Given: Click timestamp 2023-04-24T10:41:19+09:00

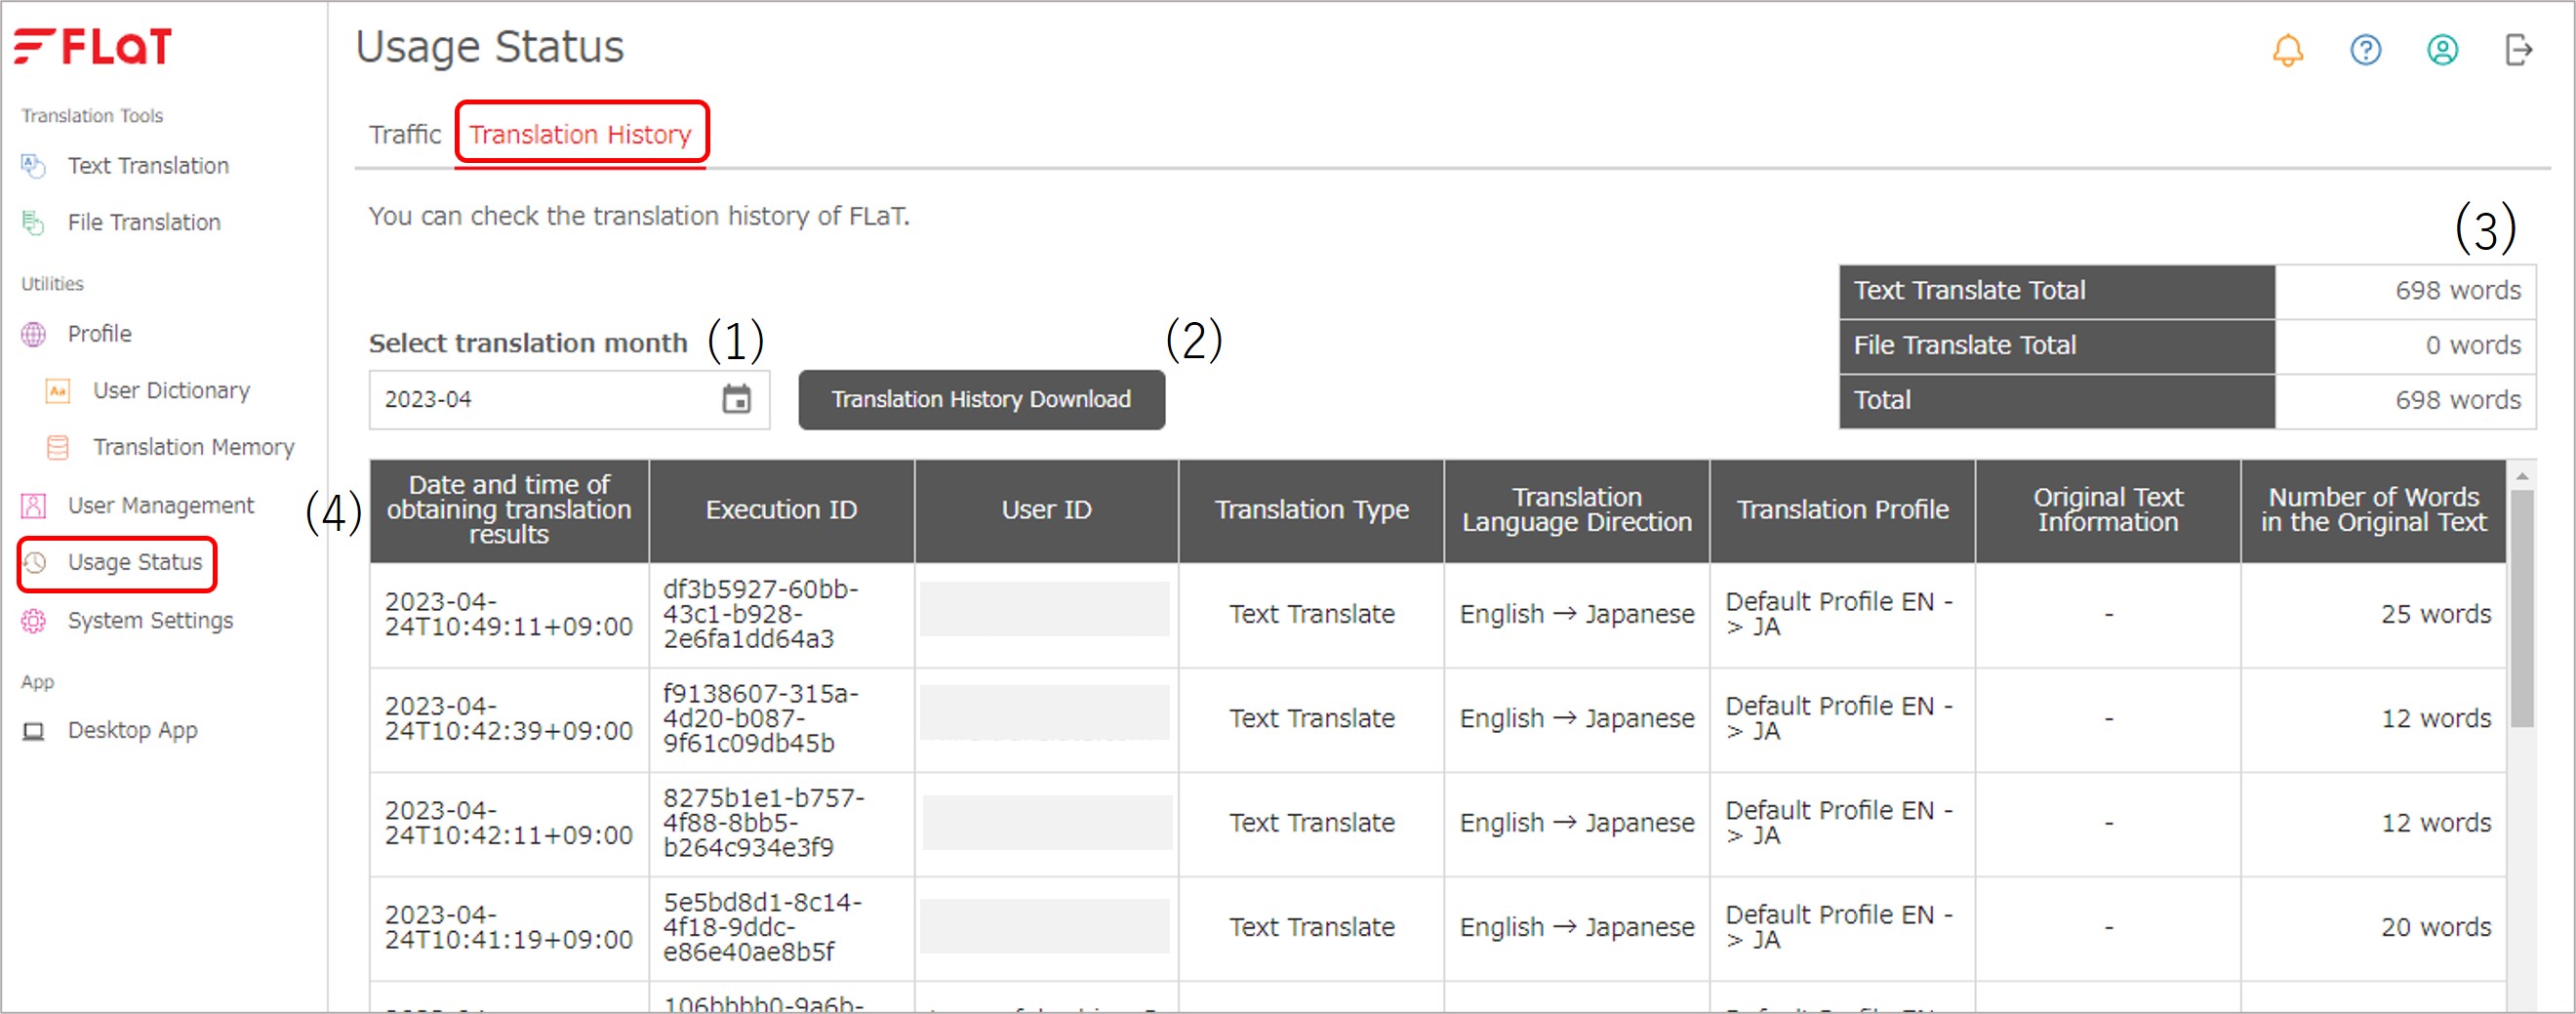Looking at the screenshot, I should pos(508,927).
